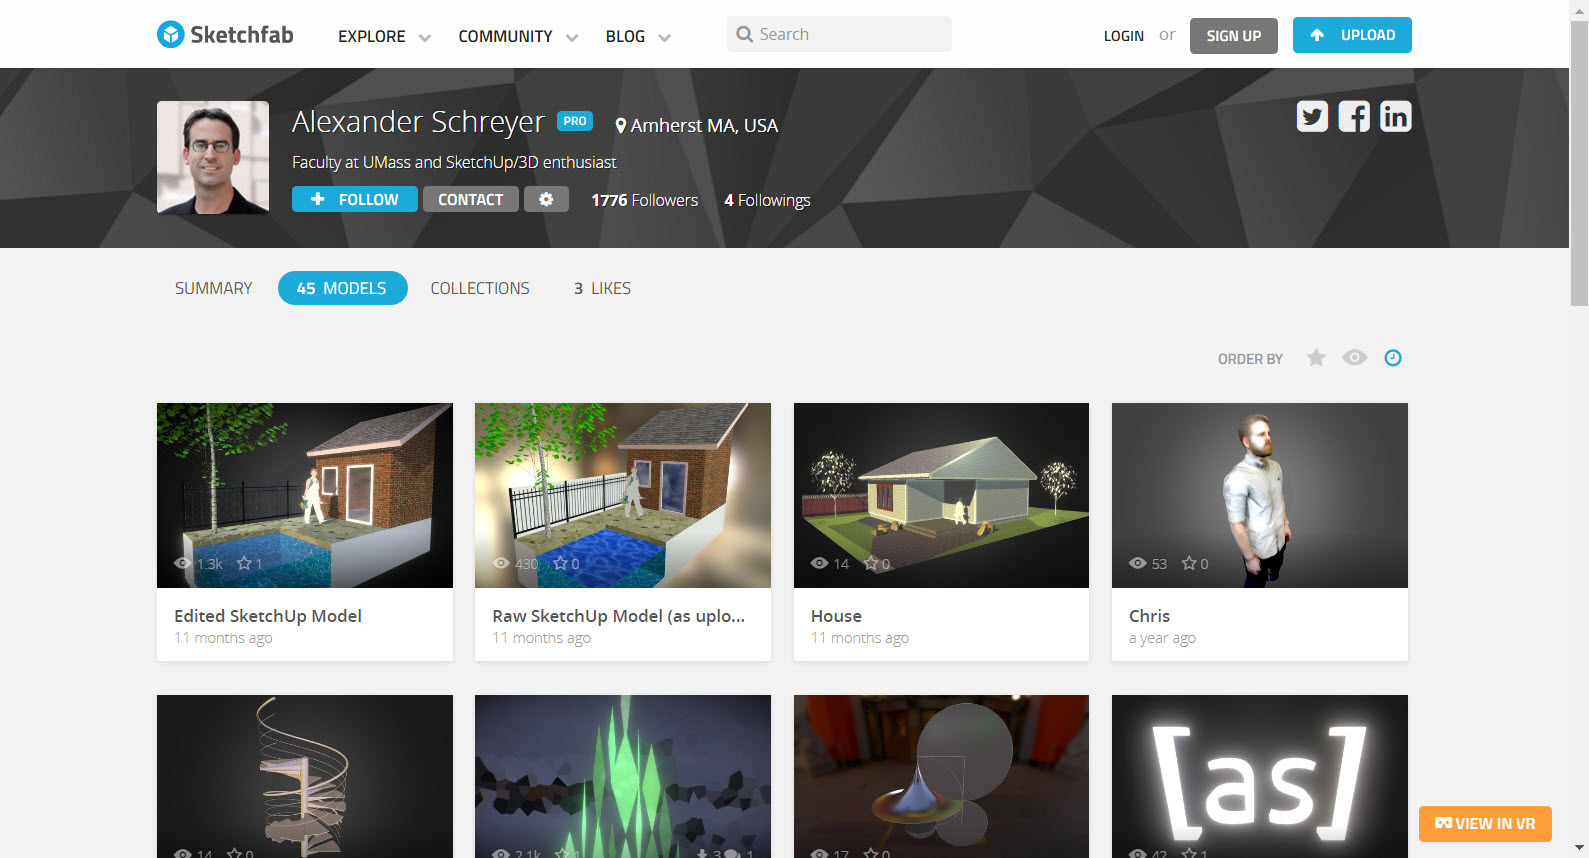Click the PRO badge next to name
1589x858 pixels.
pos(574,121)
